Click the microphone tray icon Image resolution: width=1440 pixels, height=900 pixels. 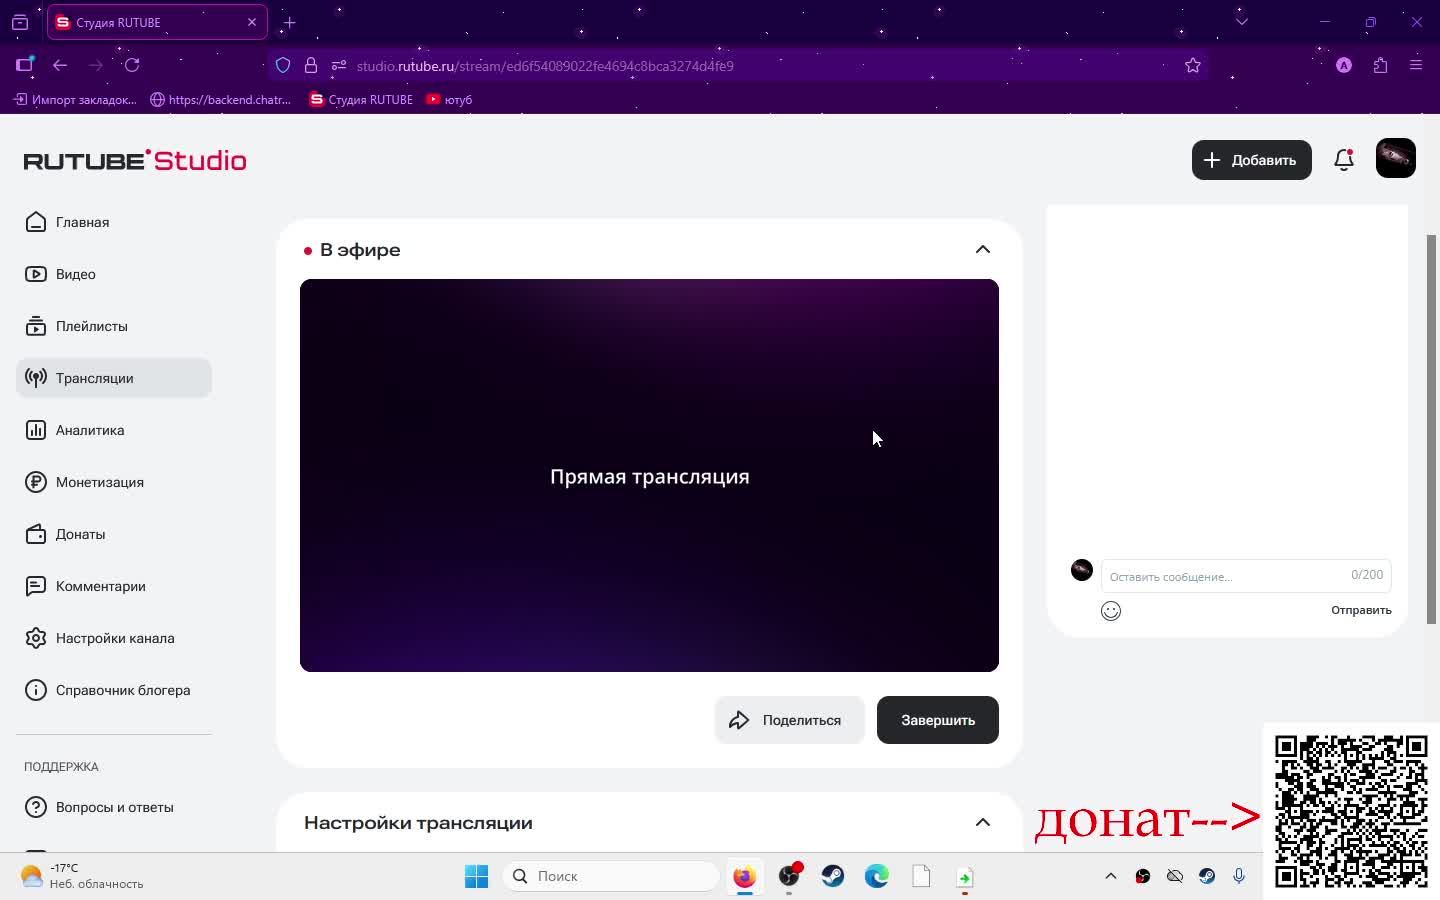coord(1239,876)
